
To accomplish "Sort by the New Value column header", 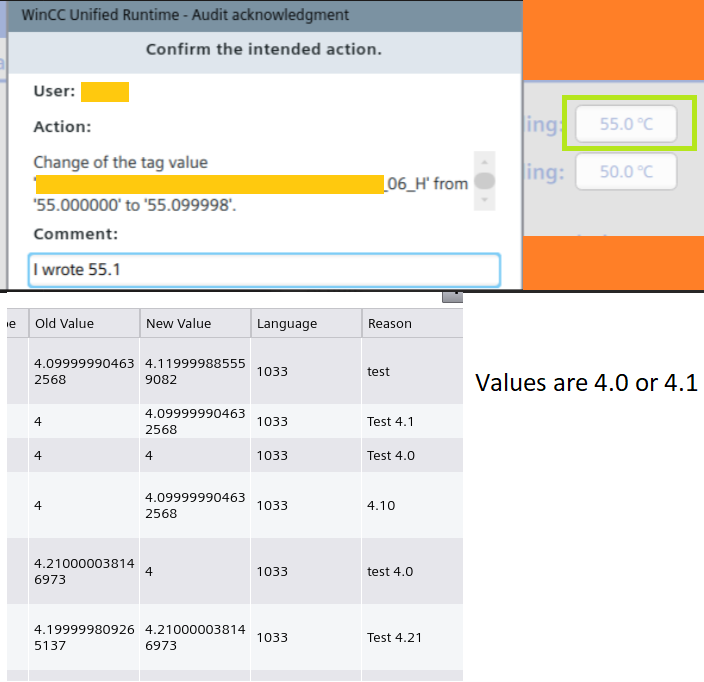I will 195,323.
